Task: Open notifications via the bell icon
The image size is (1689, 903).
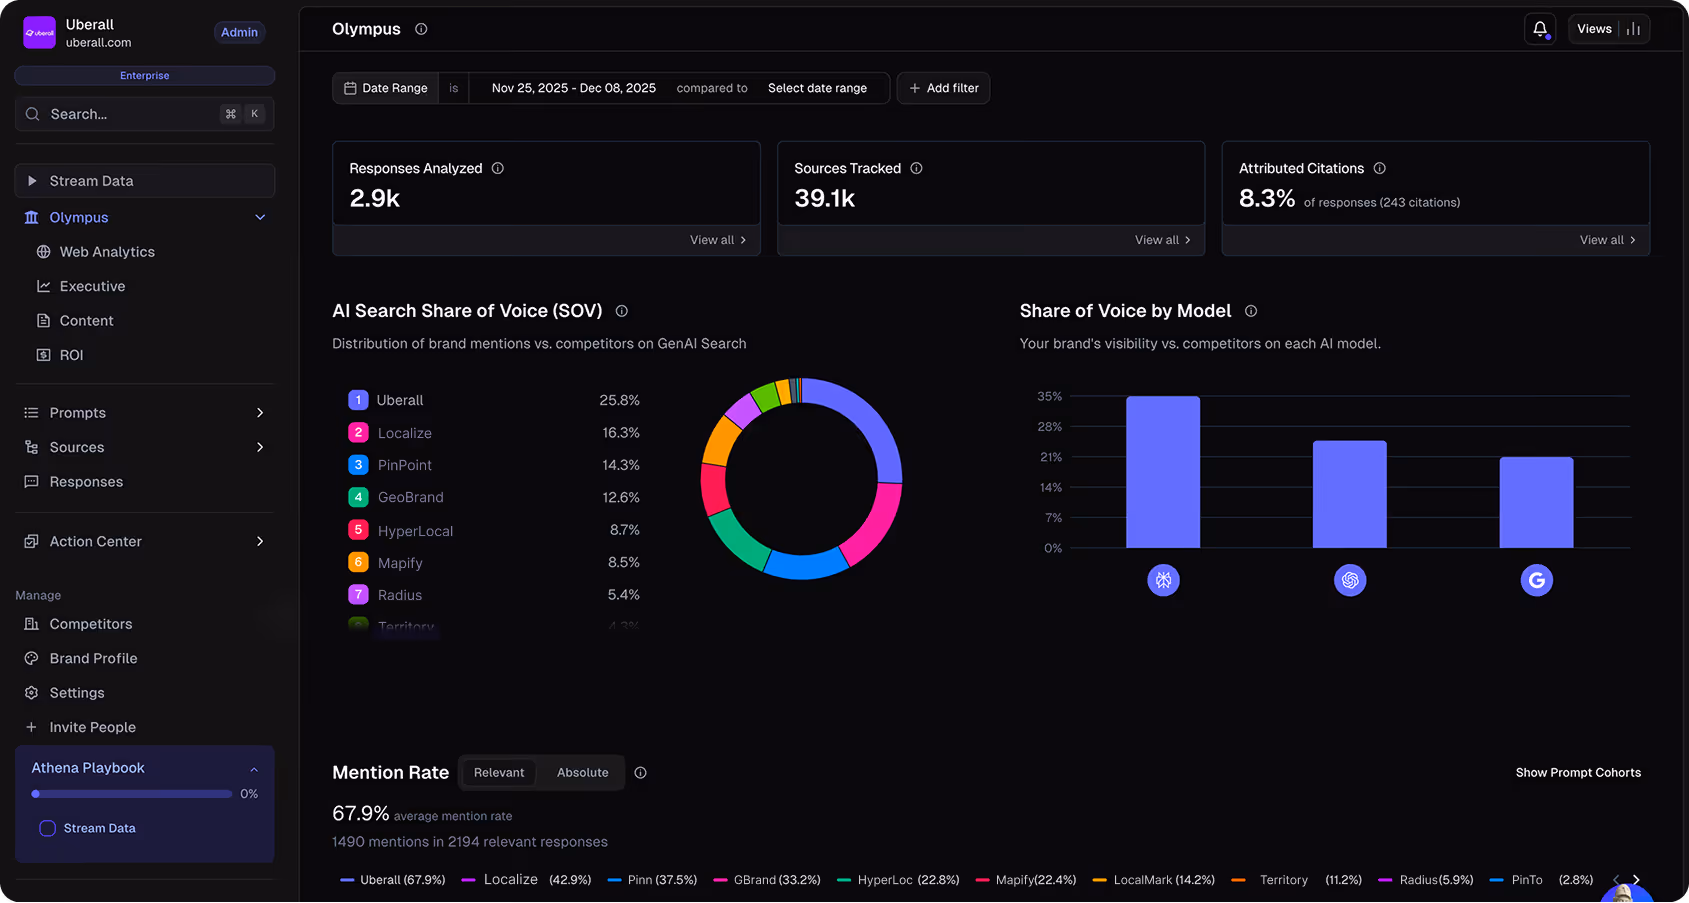Action: pyautogui.click(x=1540, y=29)
